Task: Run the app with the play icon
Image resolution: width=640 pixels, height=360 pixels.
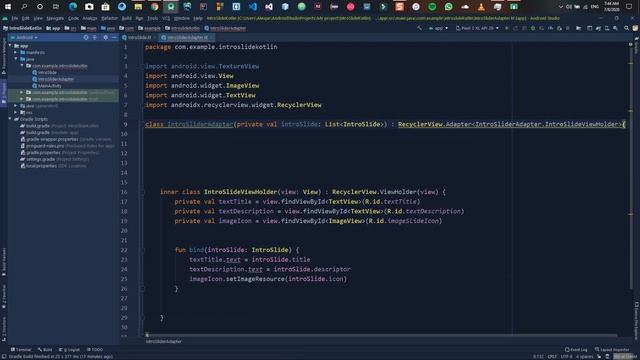Action: tap(507, 28)
